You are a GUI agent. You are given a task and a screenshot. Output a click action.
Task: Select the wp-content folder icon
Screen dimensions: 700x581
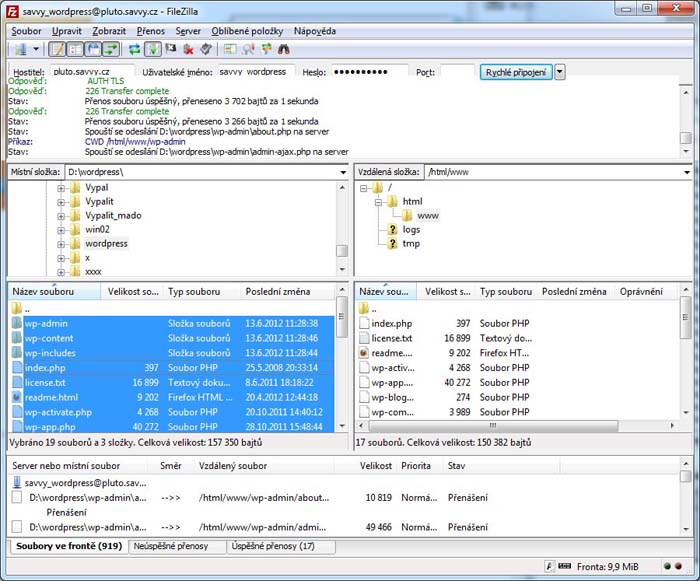(x=17, y=338)
